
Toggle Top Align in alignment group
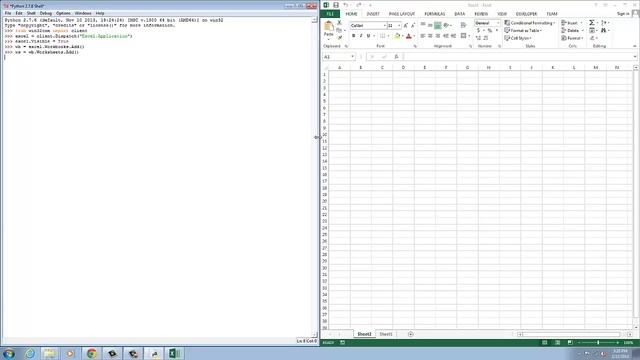(x=423, y=25)
